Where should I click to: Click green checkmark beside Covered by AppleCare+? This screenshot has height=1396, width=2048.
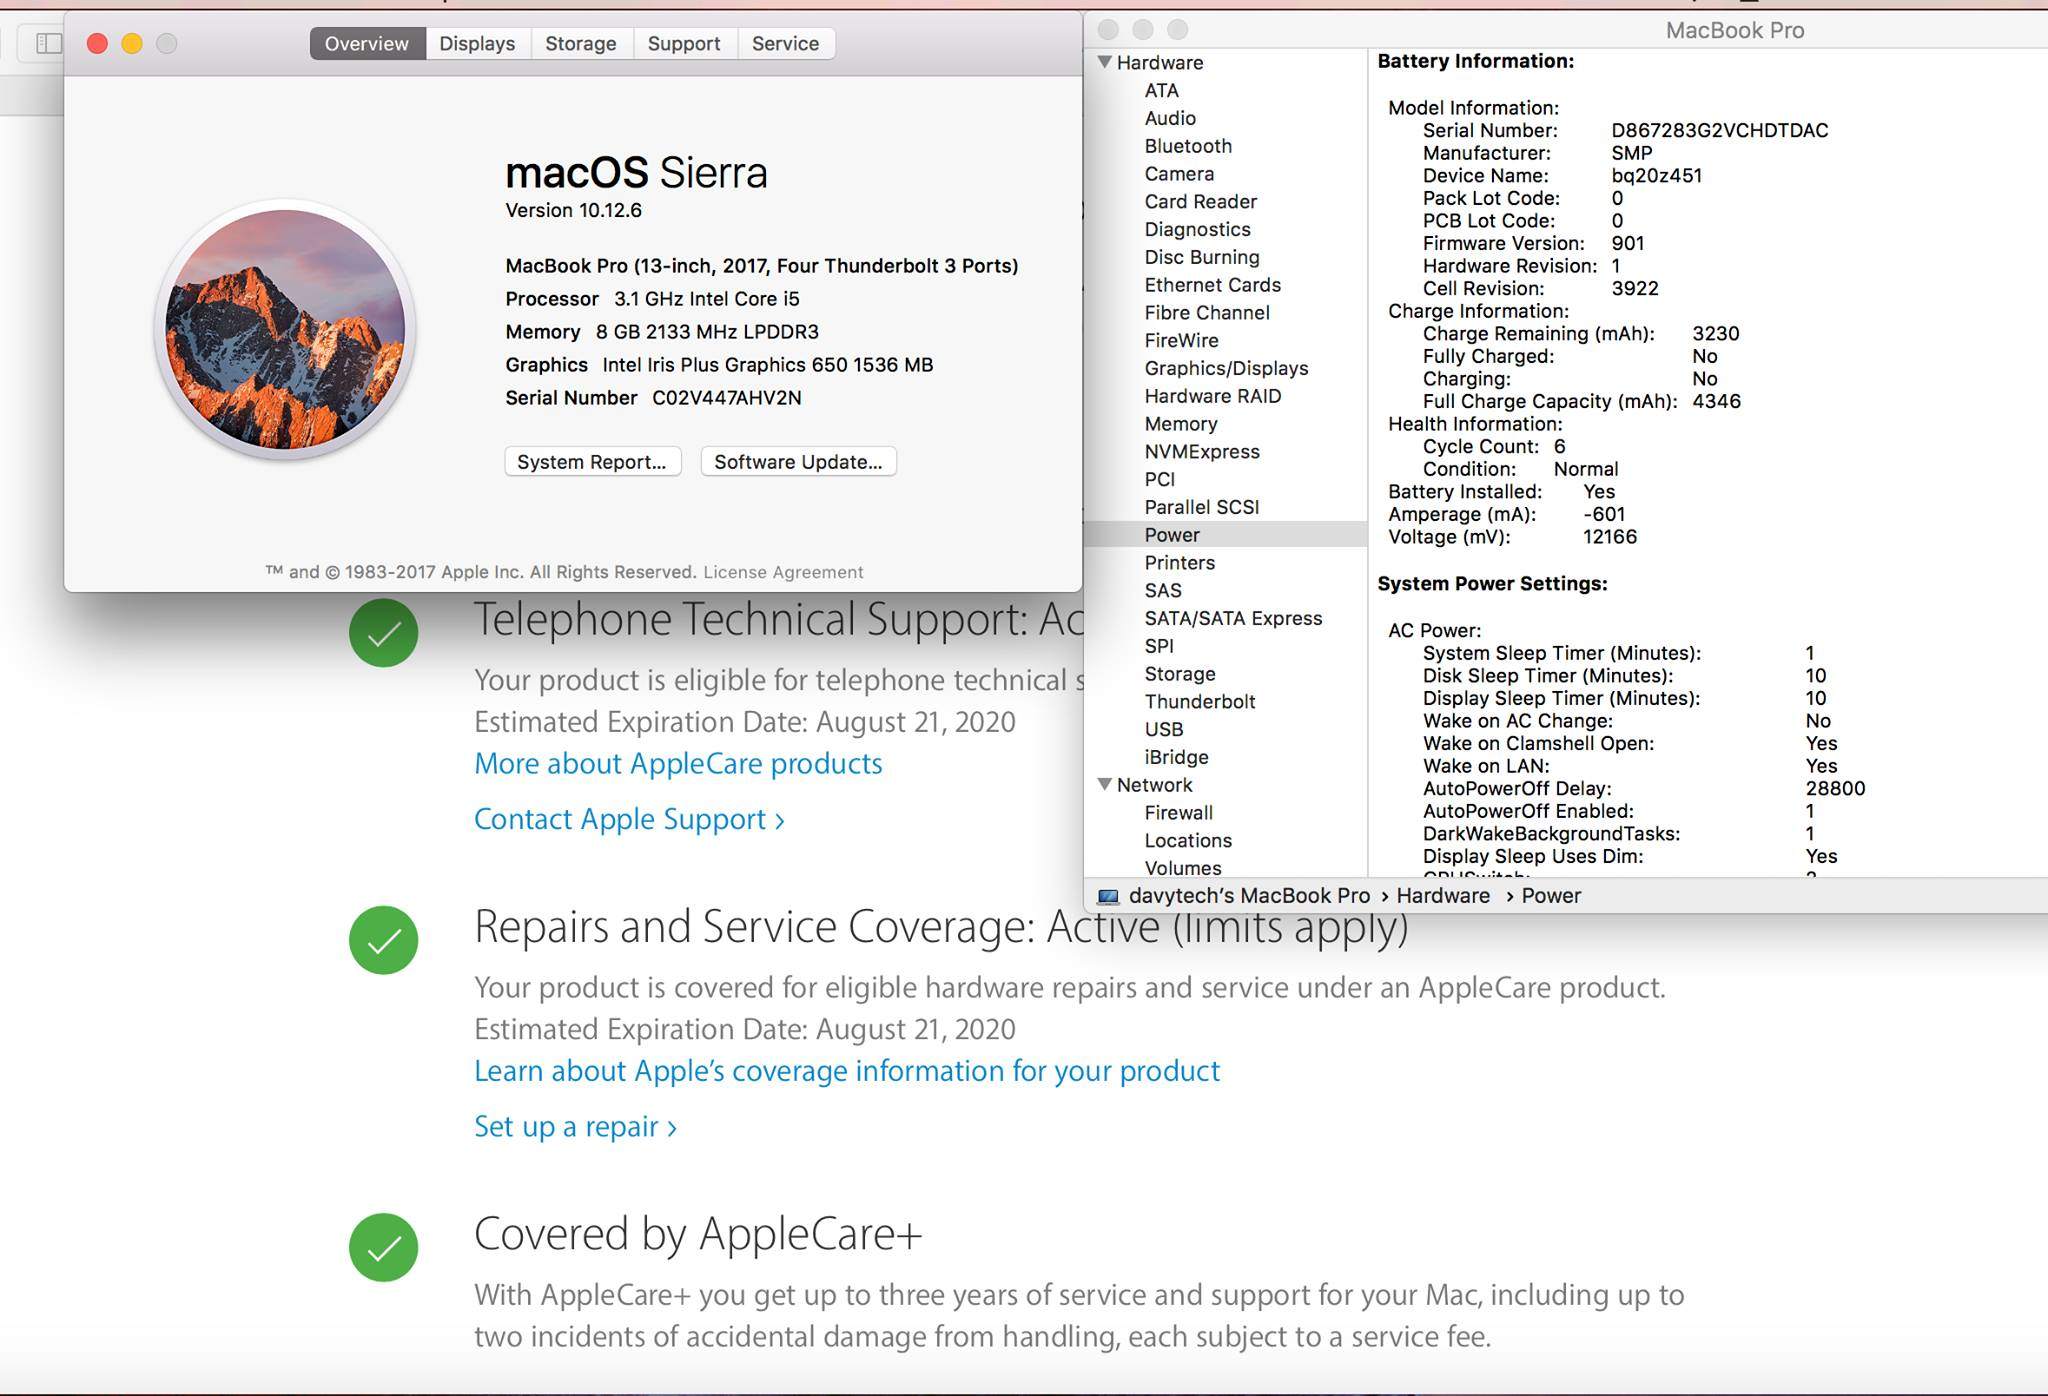tap(384, 1247)
